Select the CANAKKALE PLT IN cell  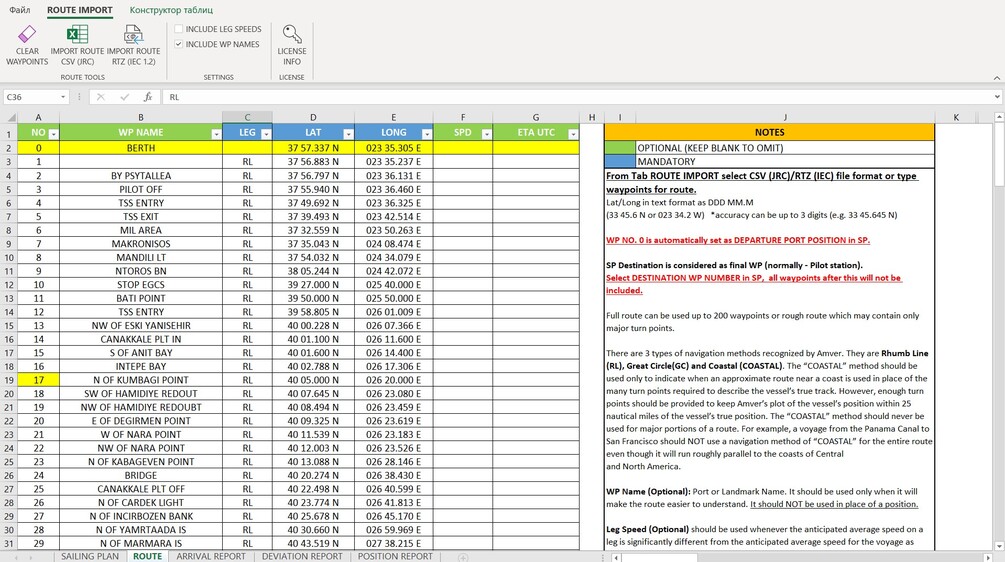coord(141,339)
